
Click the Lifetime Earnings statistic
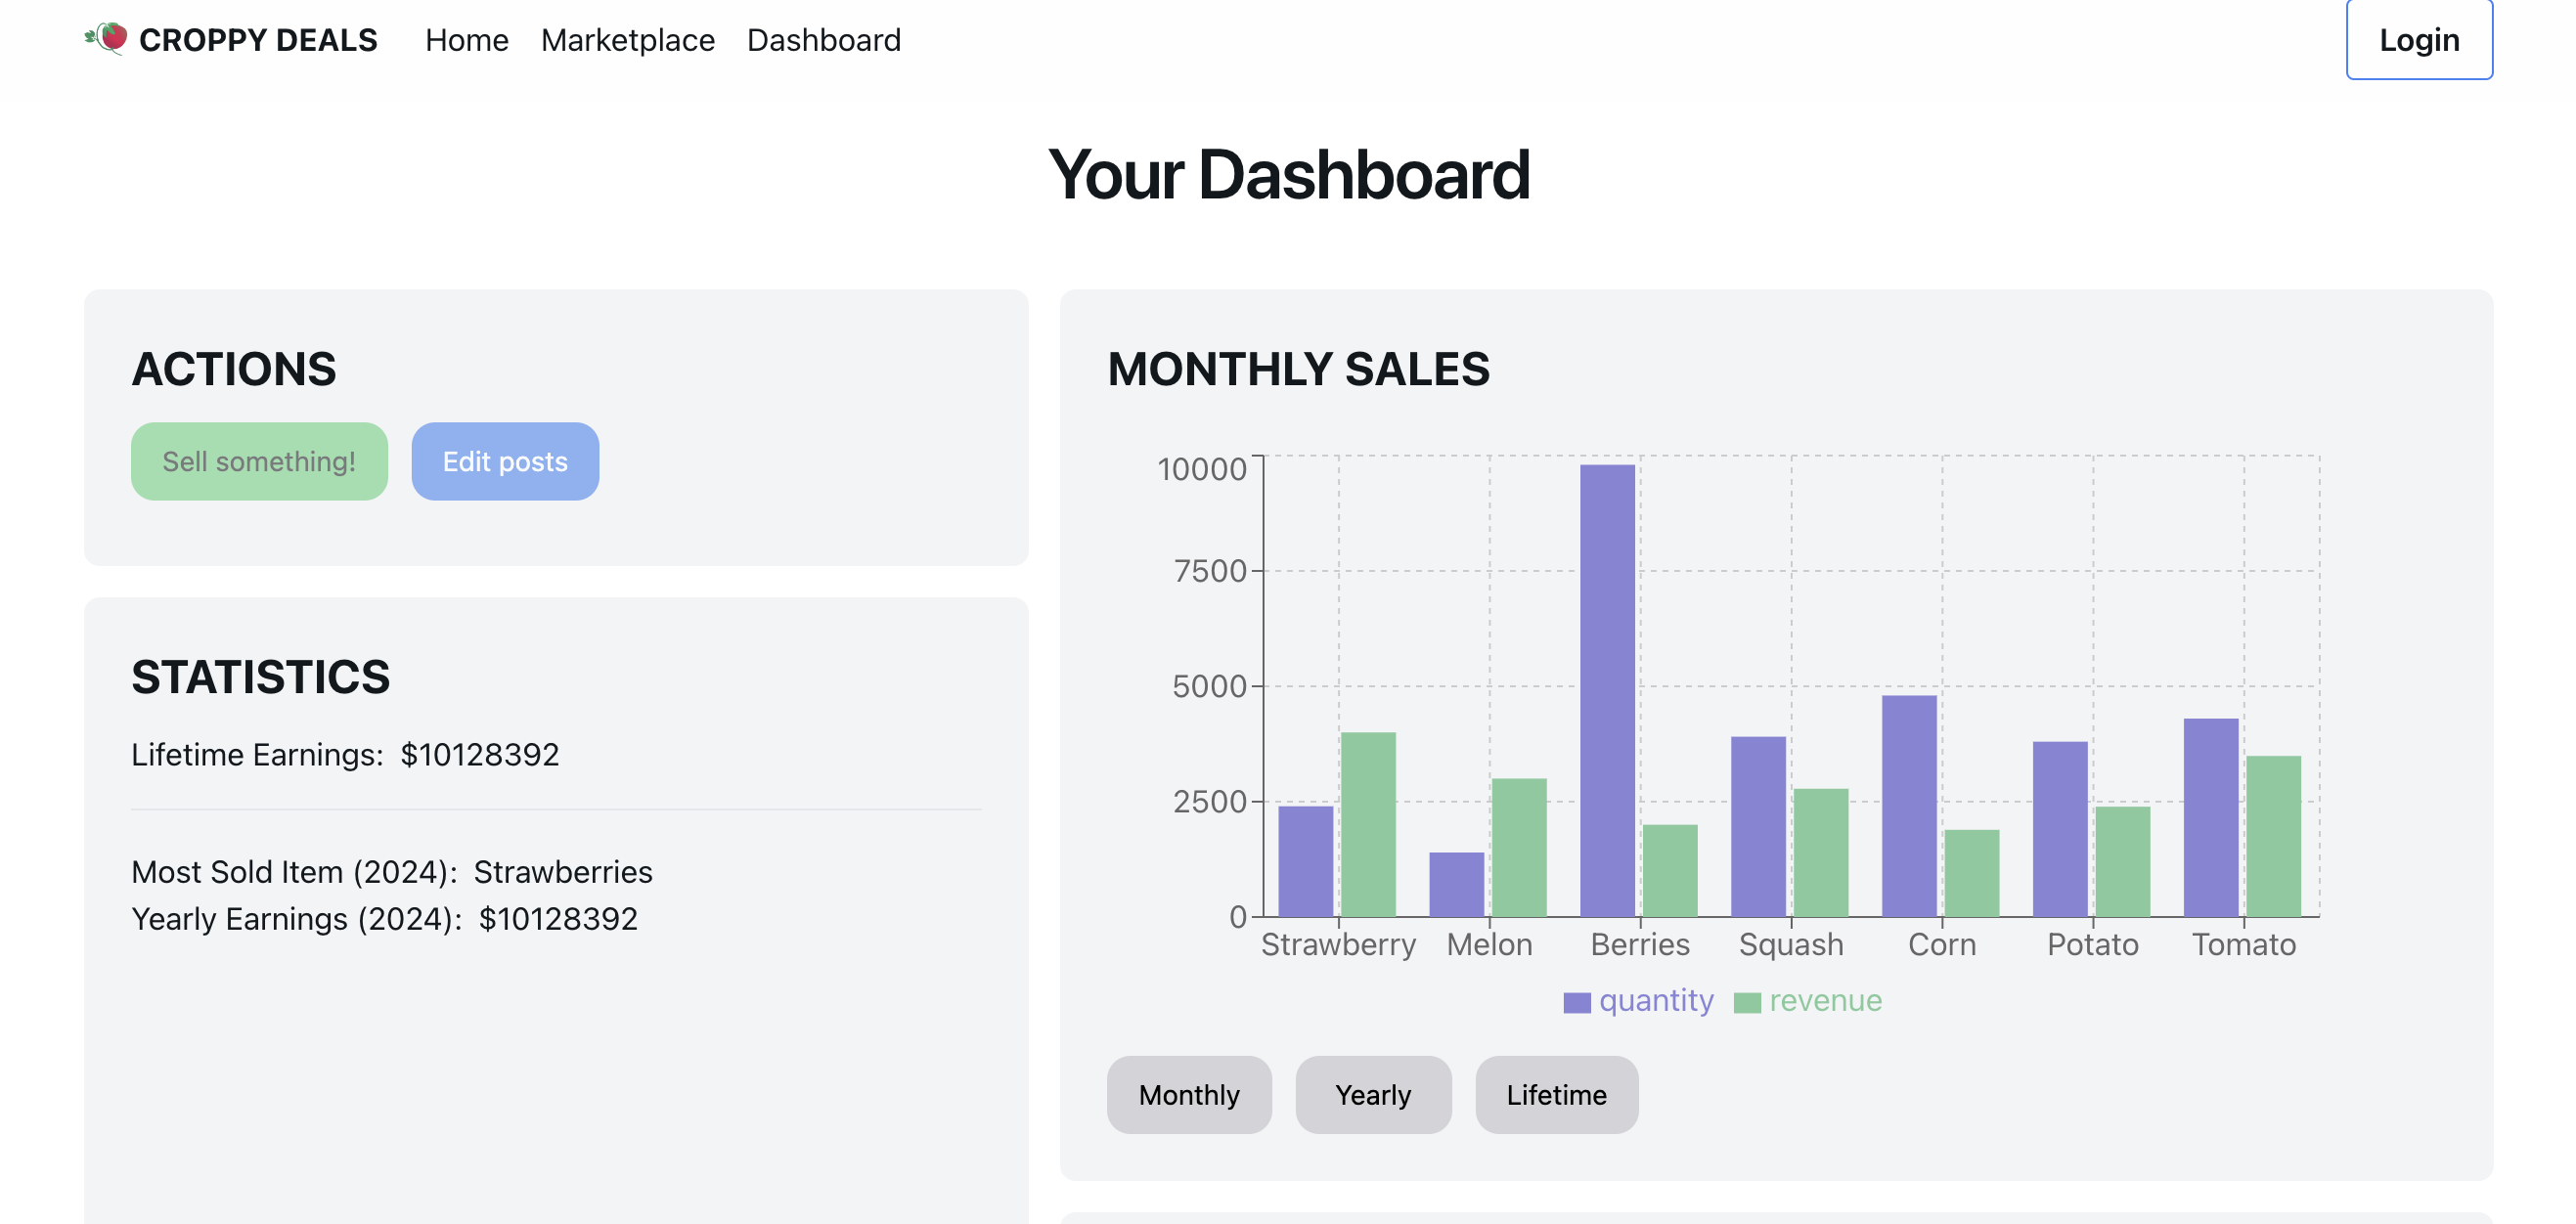coord(346,755)
